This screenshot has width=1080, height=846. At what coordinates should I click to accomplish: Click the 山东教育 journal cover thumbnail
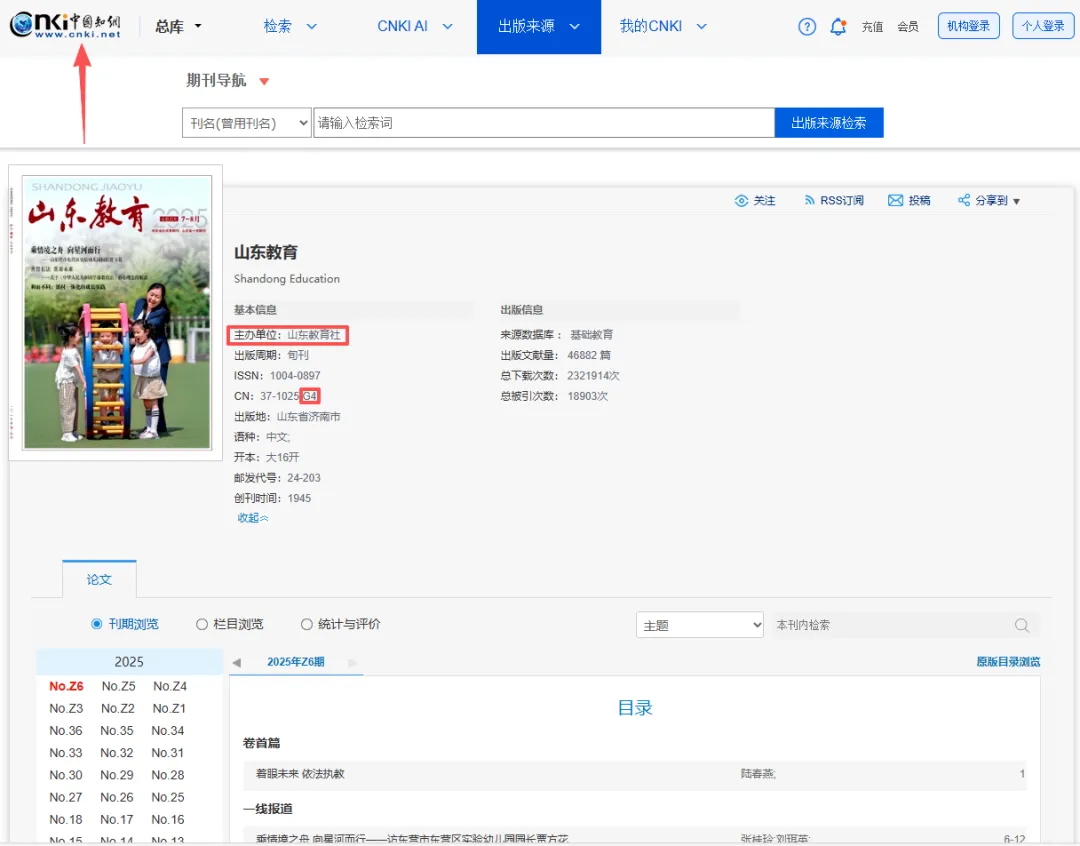117,313
